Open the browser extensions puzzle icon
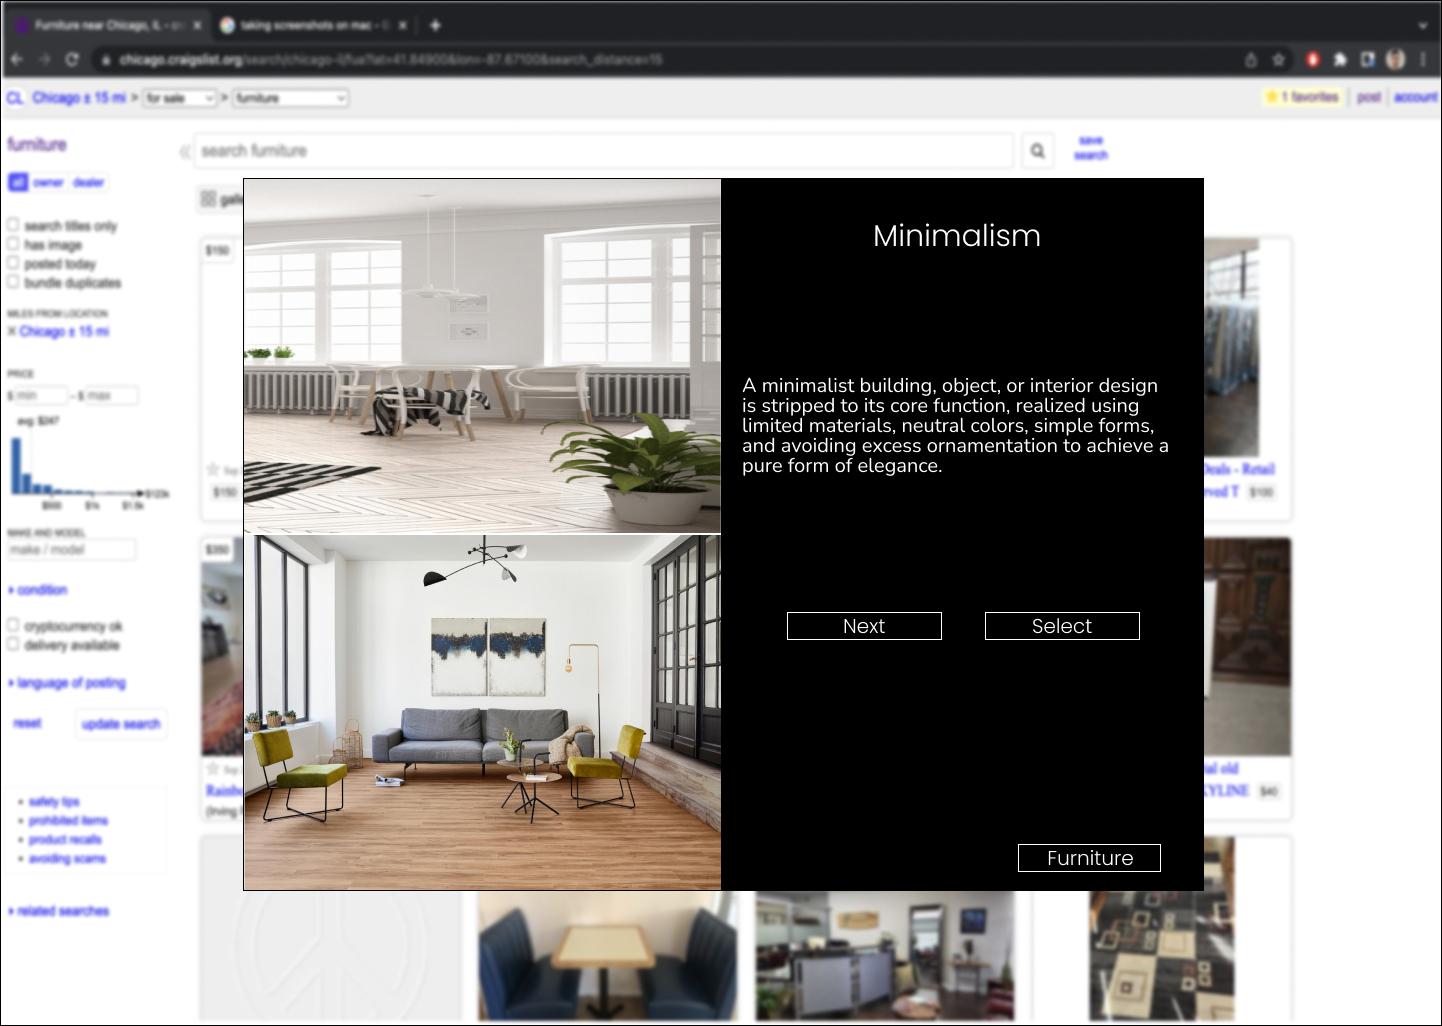Image resolution: width=1442 pixels, height=1026 pixels. (1340, 60)
